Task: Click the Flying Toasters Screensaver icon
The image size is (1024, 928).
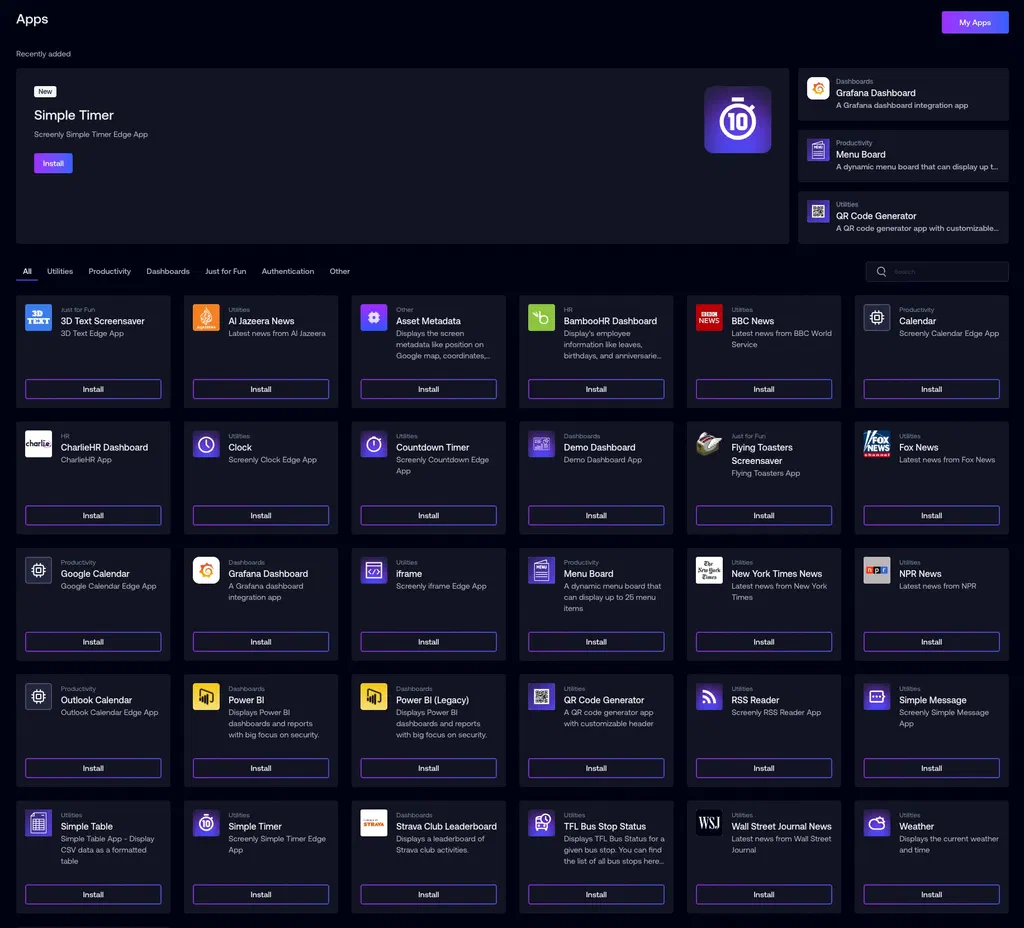Action: (x=709, y=444)
